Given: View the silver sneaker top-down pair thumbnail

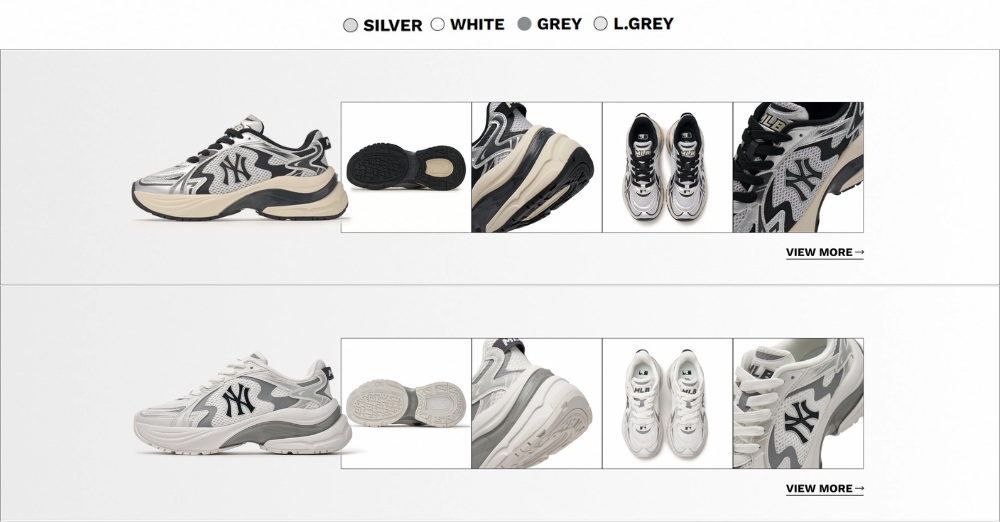Looking at the screenshot, I should [668, 167].
